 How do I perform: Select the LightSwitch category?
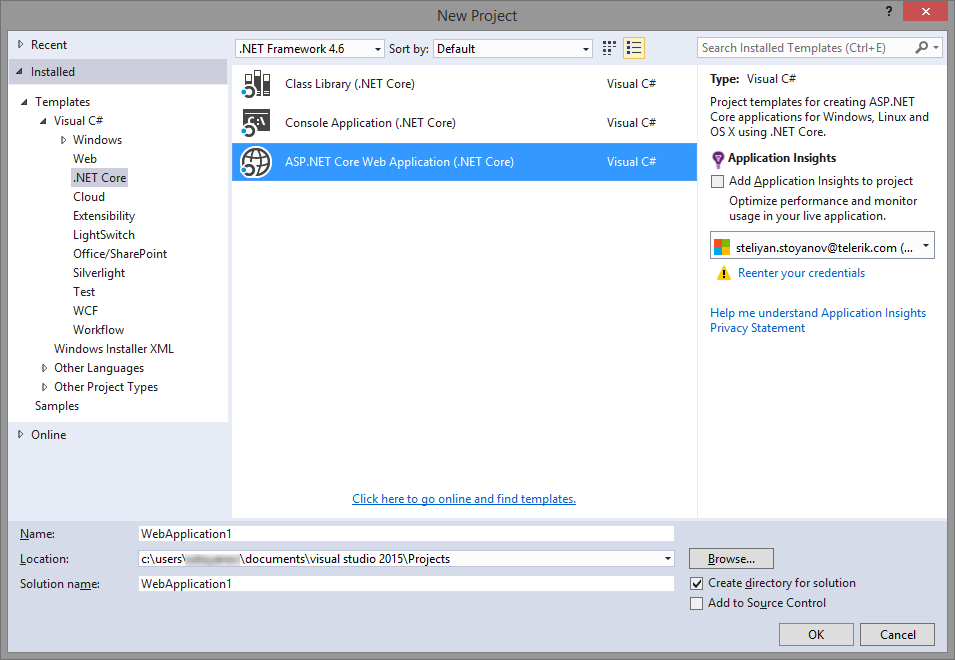click(x=104, y=235)
